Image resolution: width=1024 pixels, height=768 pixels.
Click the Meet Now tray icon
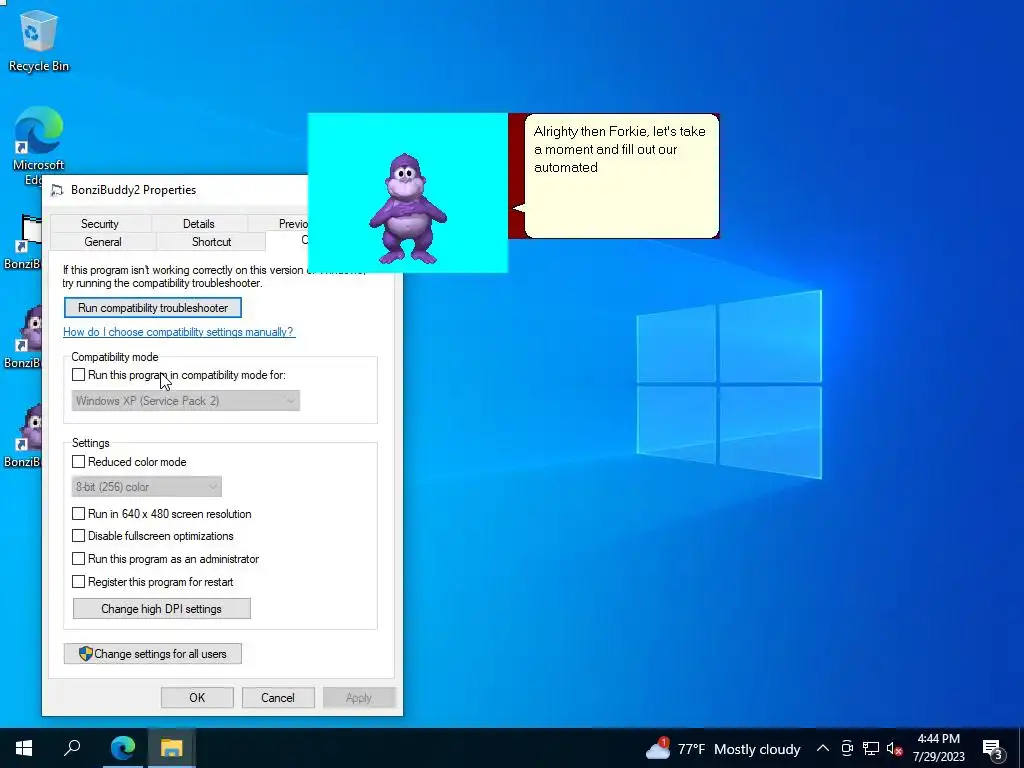(x=847, y=748)
